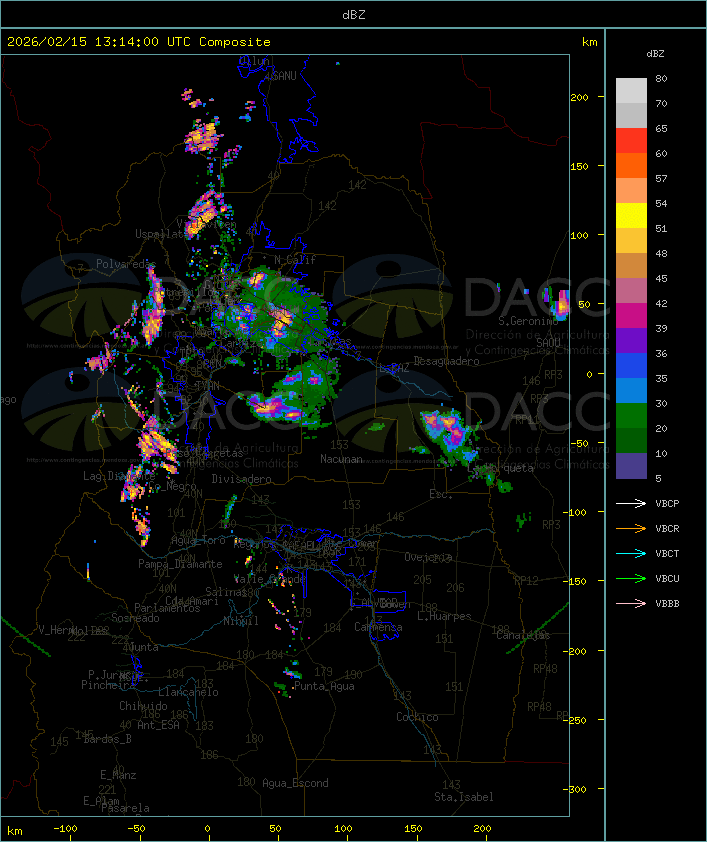Click the Polvaredas map label

coord(126,264)
